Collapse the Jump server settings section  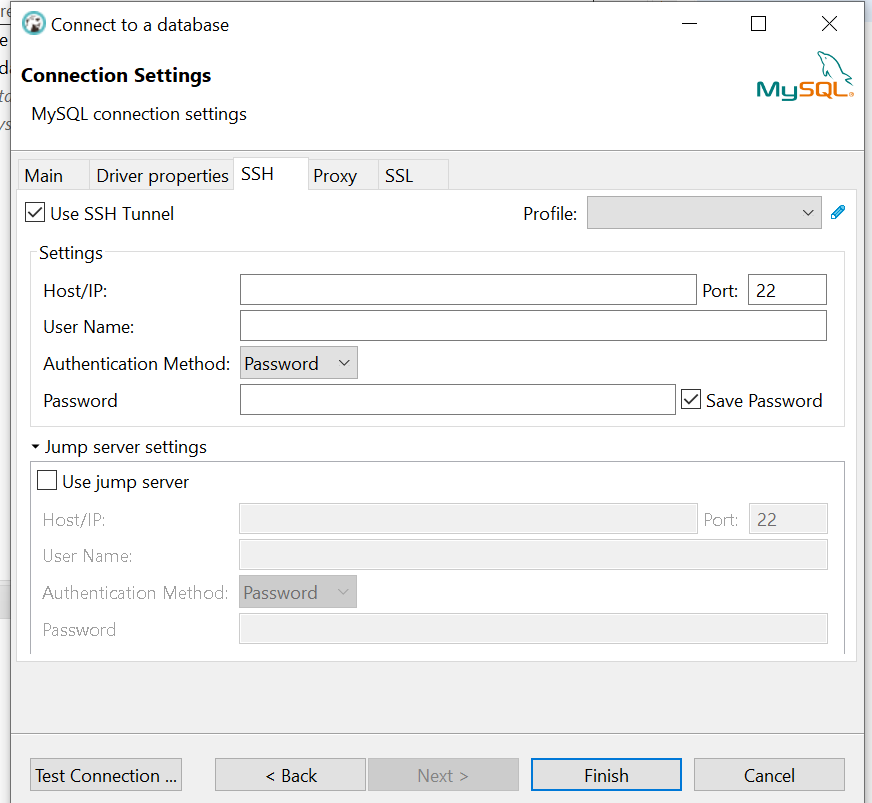point(35,447)
